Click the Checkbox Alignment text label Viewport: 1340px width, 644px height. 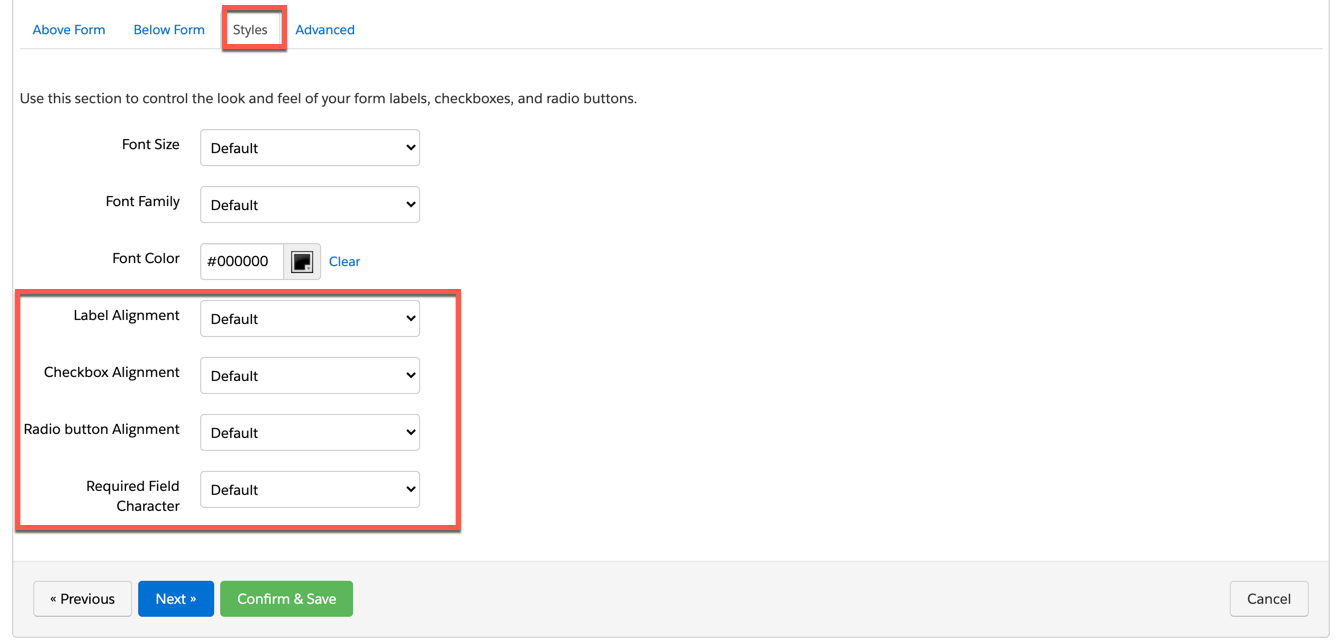(112, 373)
